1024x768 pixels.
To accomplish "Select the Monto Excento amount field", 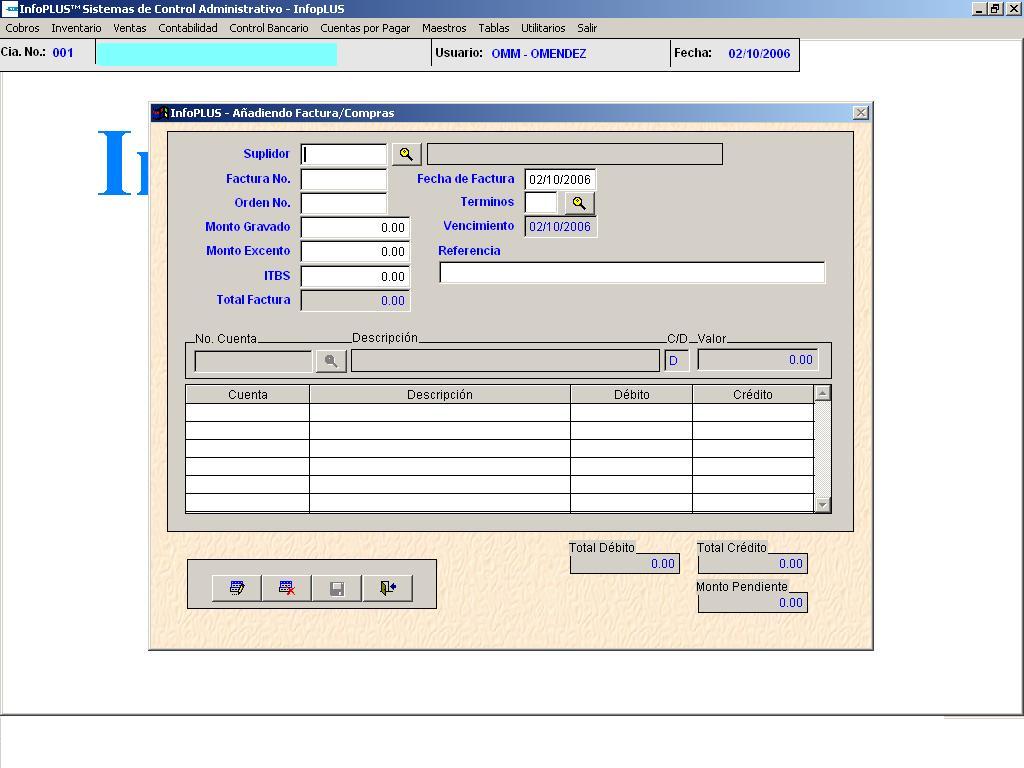I will (x=355, y=251).
